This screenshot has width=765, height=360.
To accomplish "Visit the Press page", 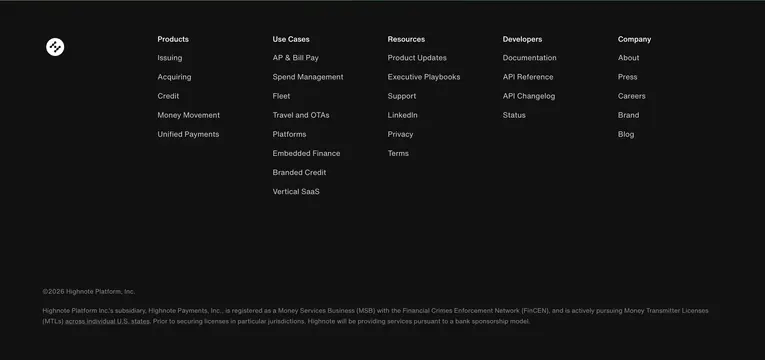I will click(x=627, y=77).
